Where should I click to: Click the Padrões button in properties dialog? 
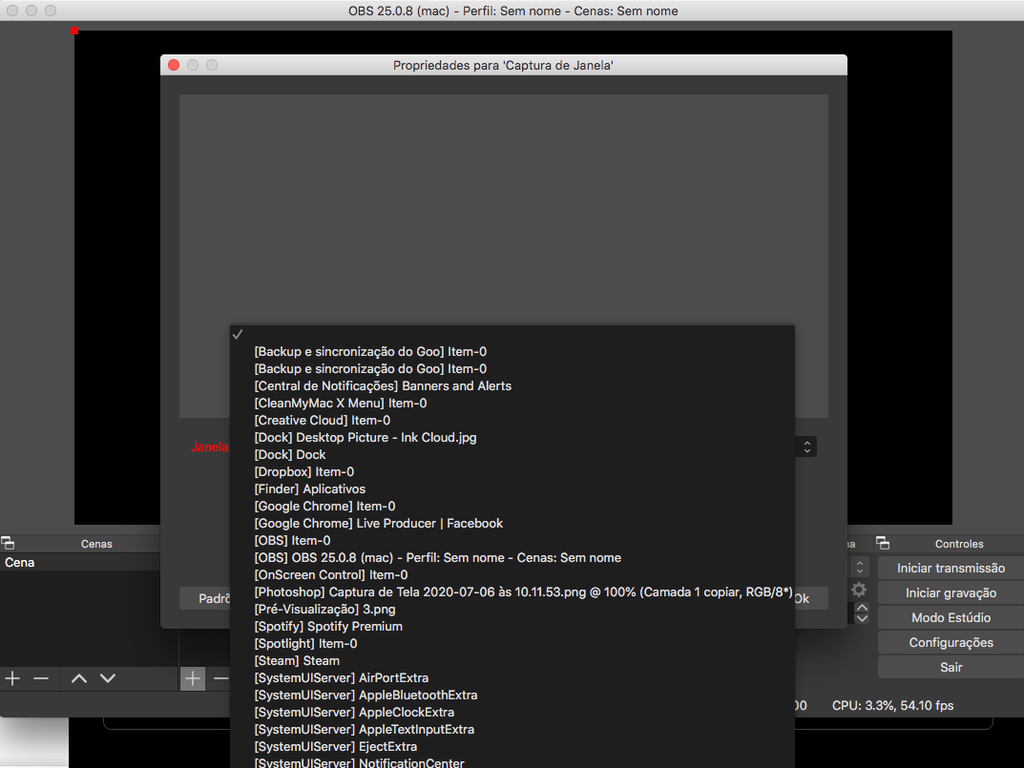pos(205,598)
